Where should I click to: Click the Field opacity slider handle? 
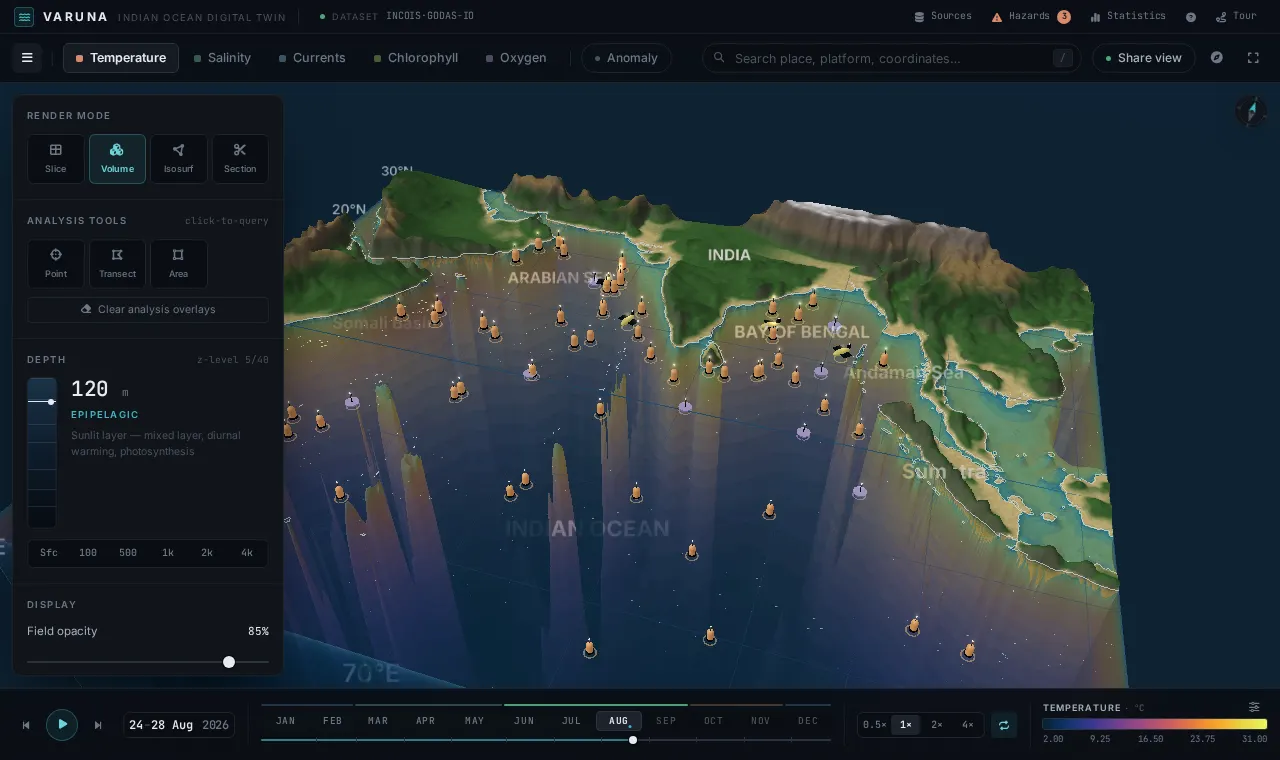pyautogui.click(x=229, y=662)
